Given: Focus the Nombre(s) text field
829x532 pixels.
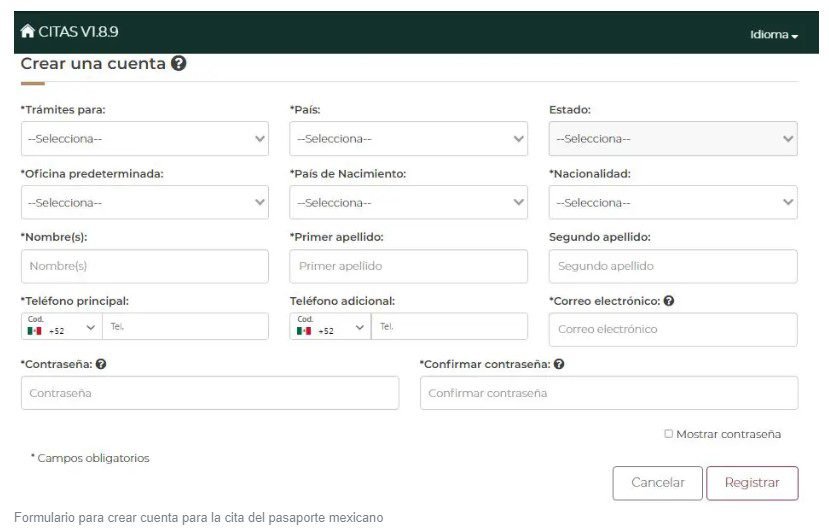Looking at the screenshot, I should click(x=145, y=266).
